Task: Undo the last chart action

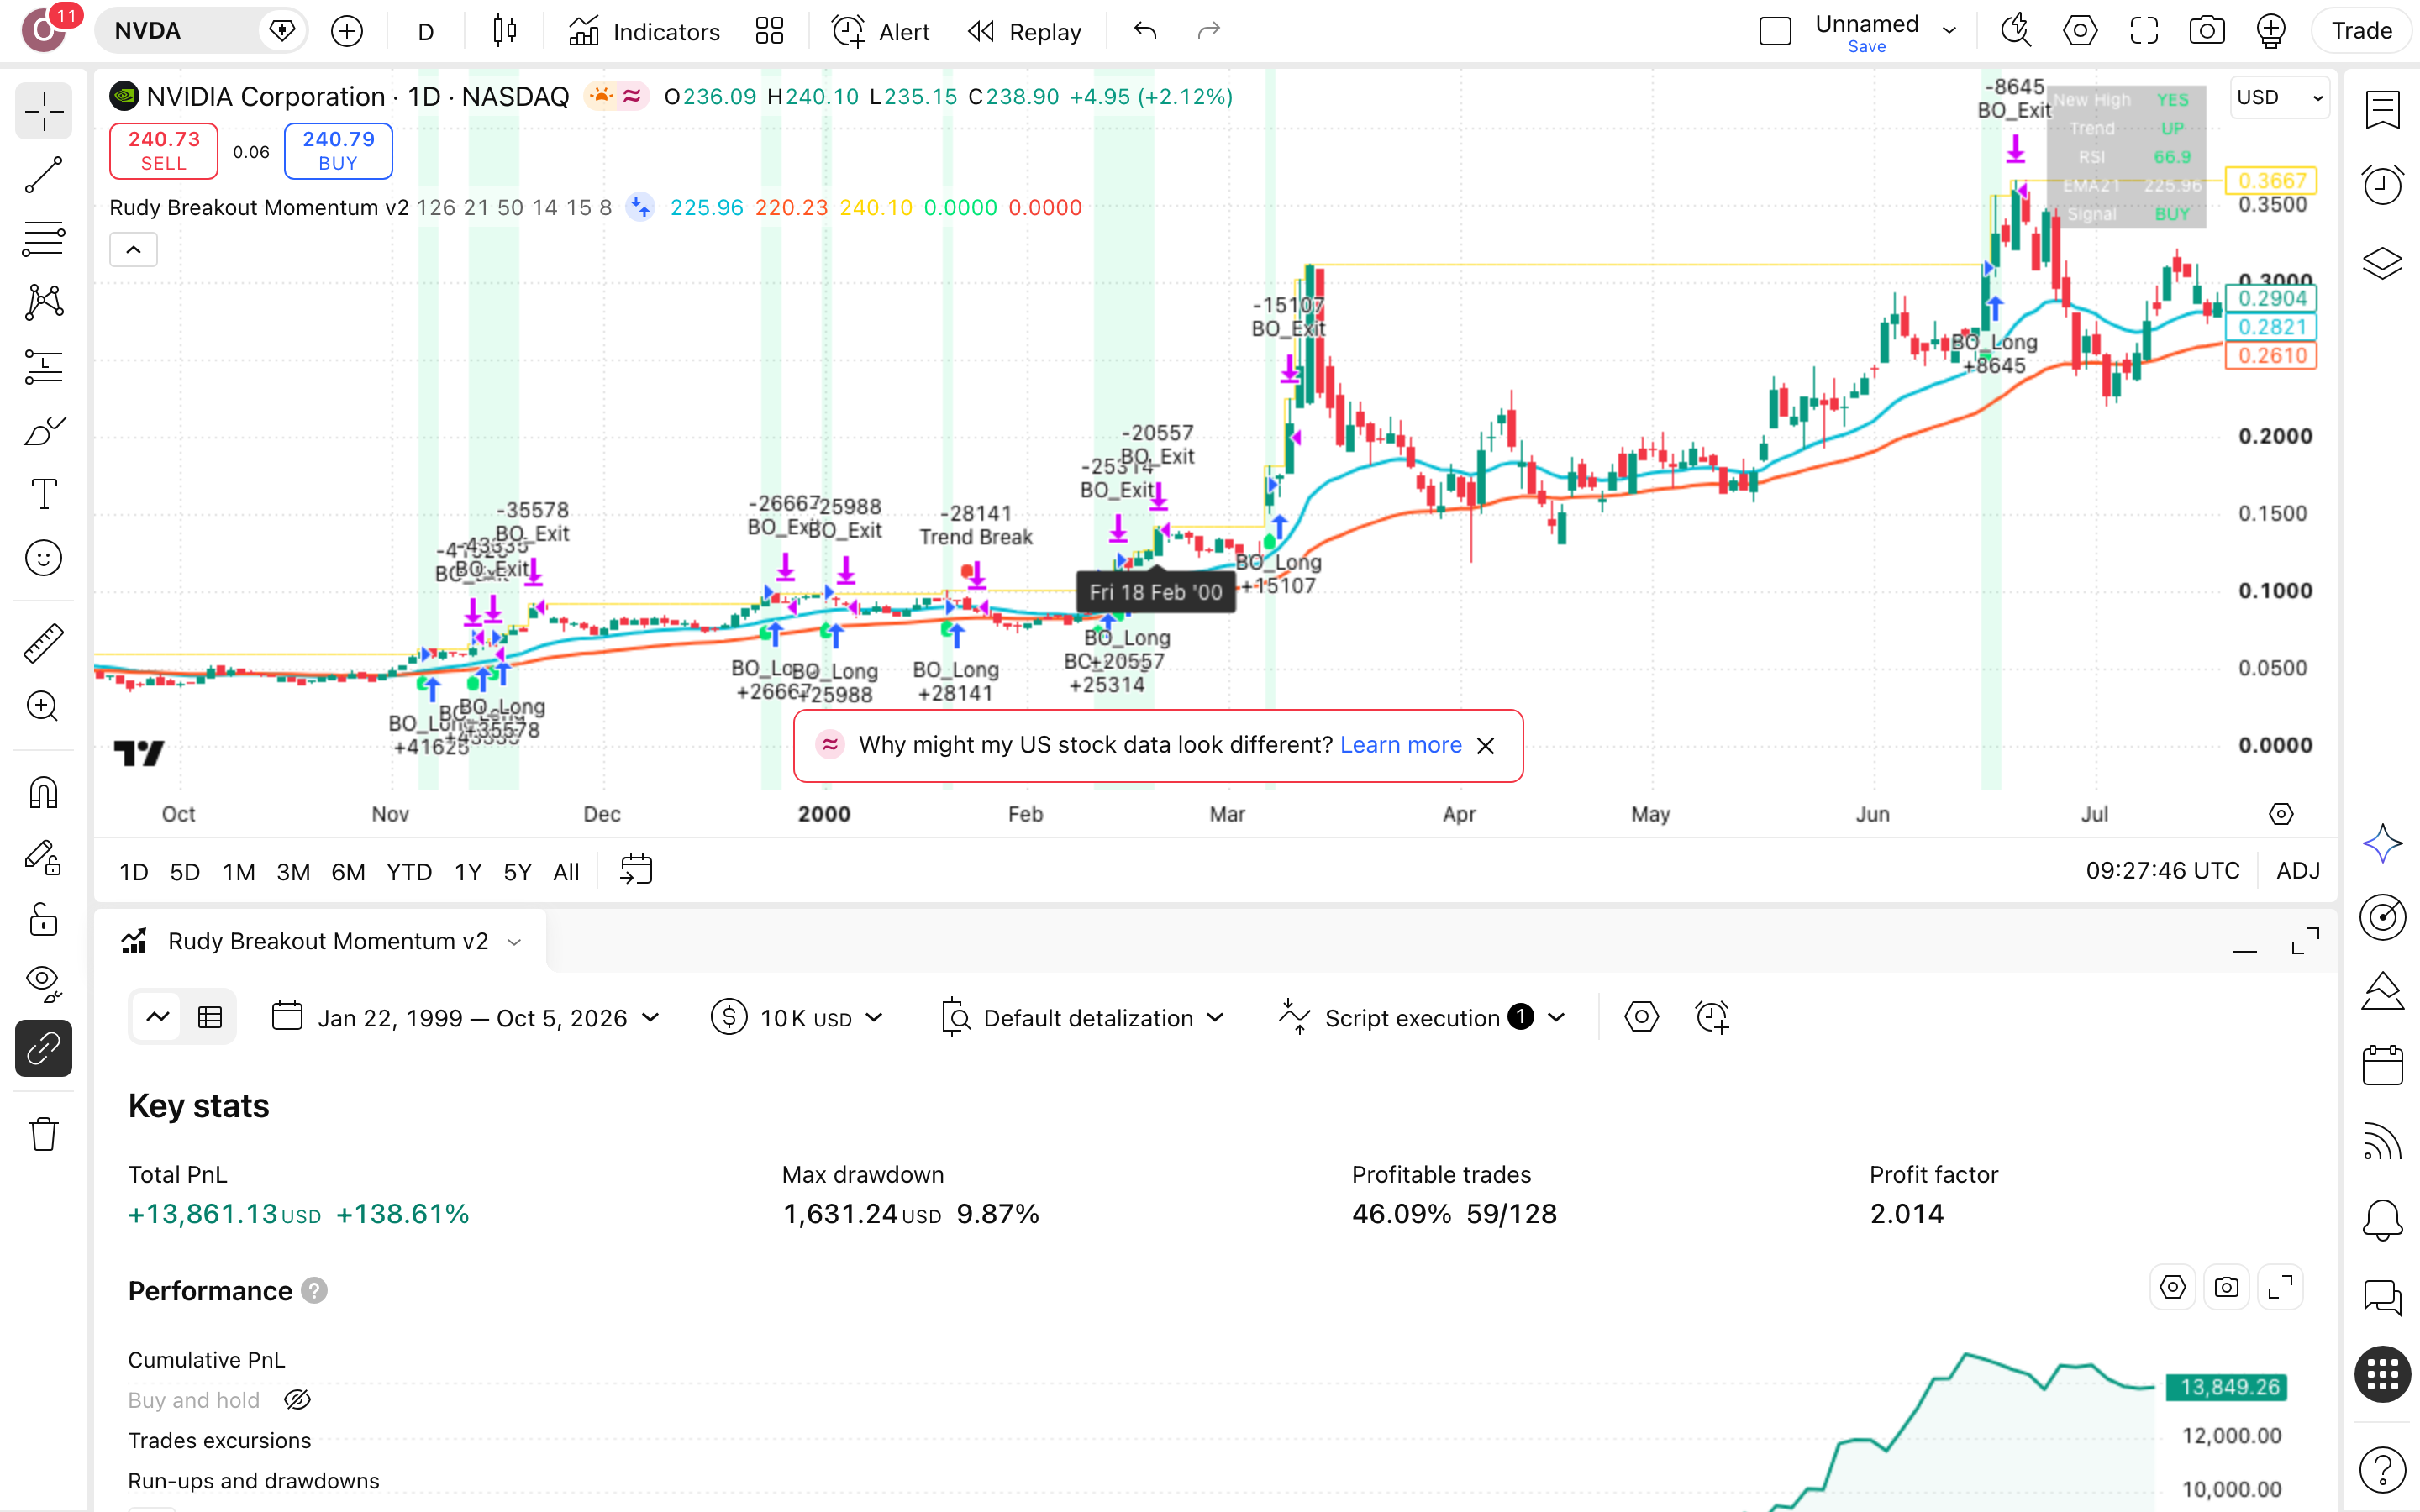Action: [x=1145, y=31]
